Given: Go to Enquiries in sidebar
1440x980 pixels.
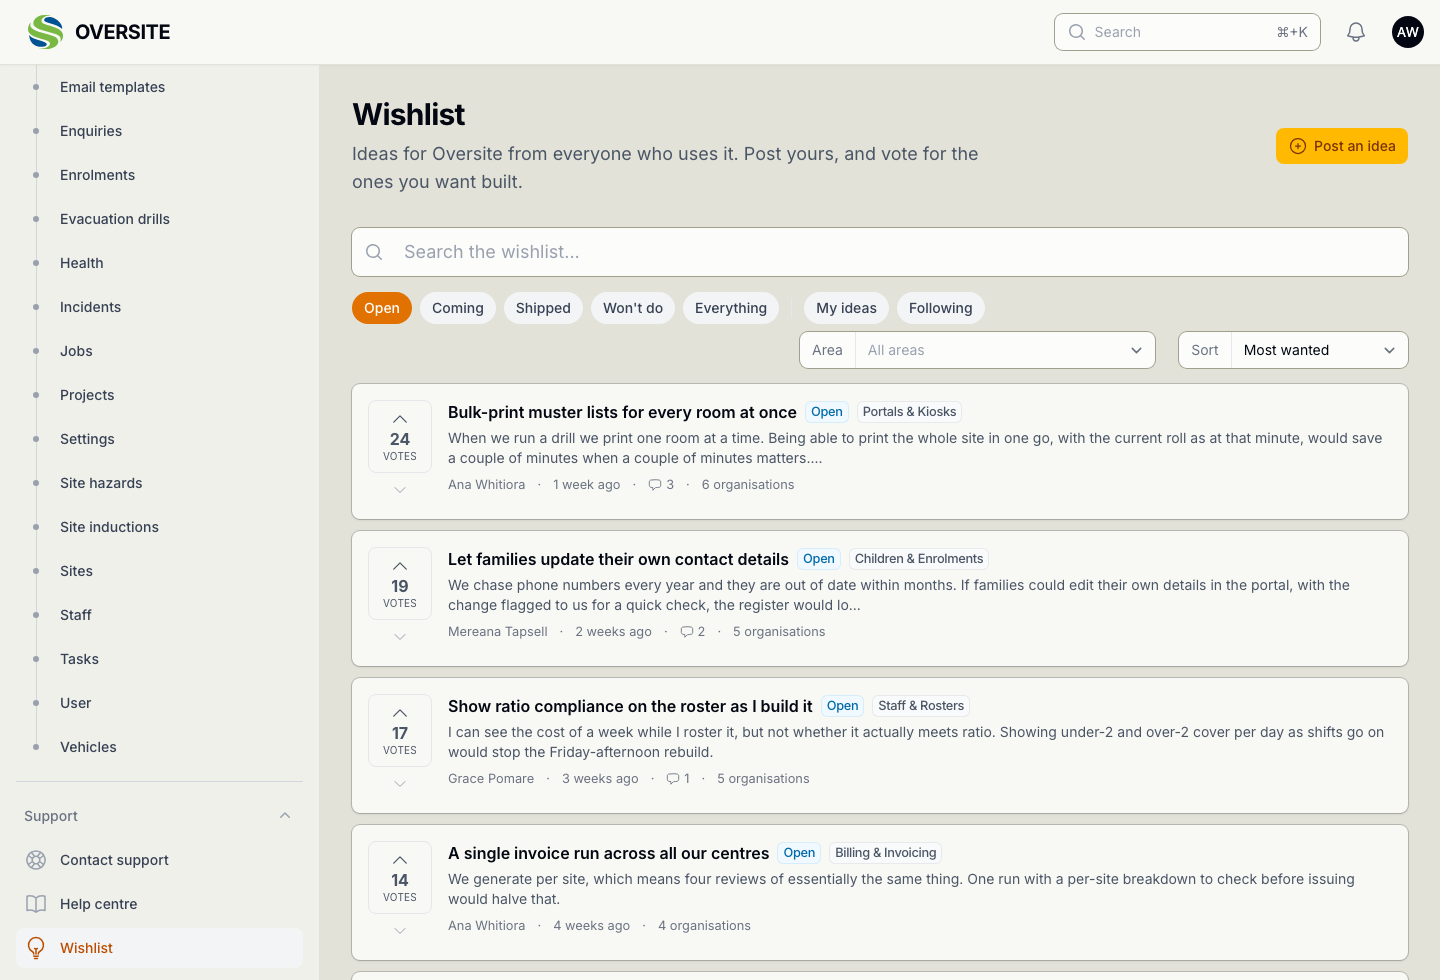Looking at the screenshot, I should 91,131.
